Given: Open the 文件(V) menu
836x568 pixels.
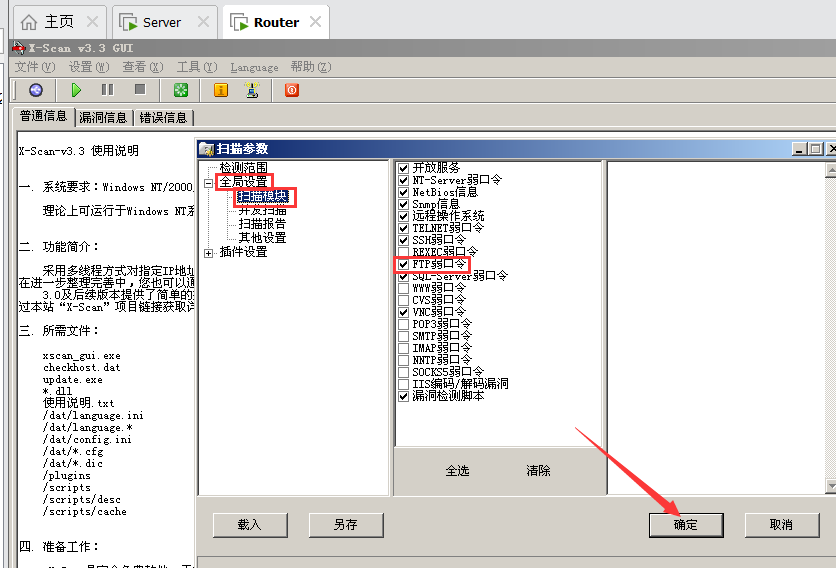Looking at the screenshot, I should (x=35, y=67).
